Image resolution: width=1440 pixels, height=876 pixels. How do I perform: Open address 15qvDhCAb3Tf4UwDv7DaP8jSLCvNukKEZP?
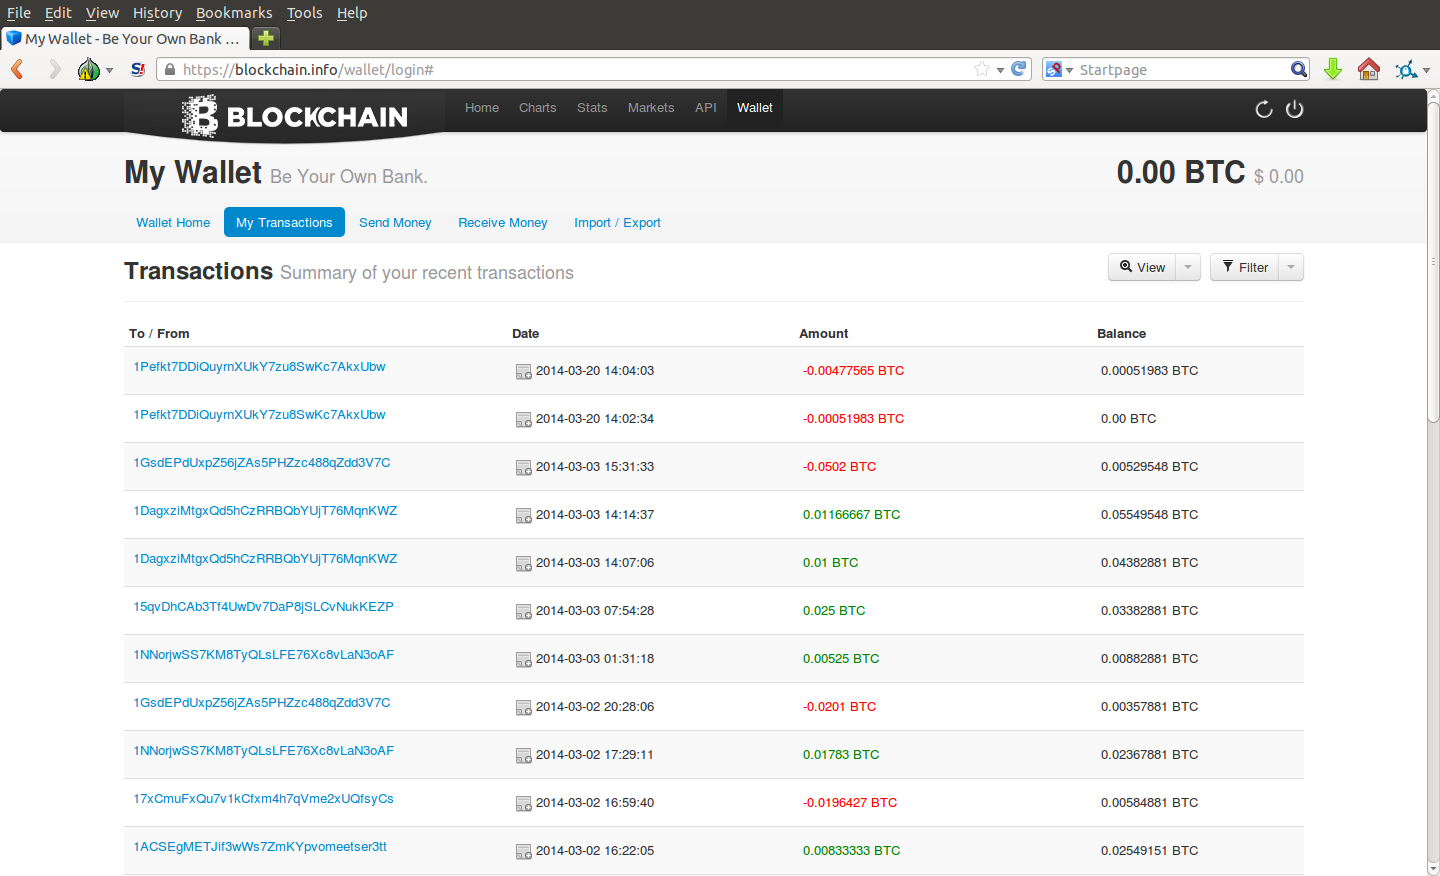264,607
